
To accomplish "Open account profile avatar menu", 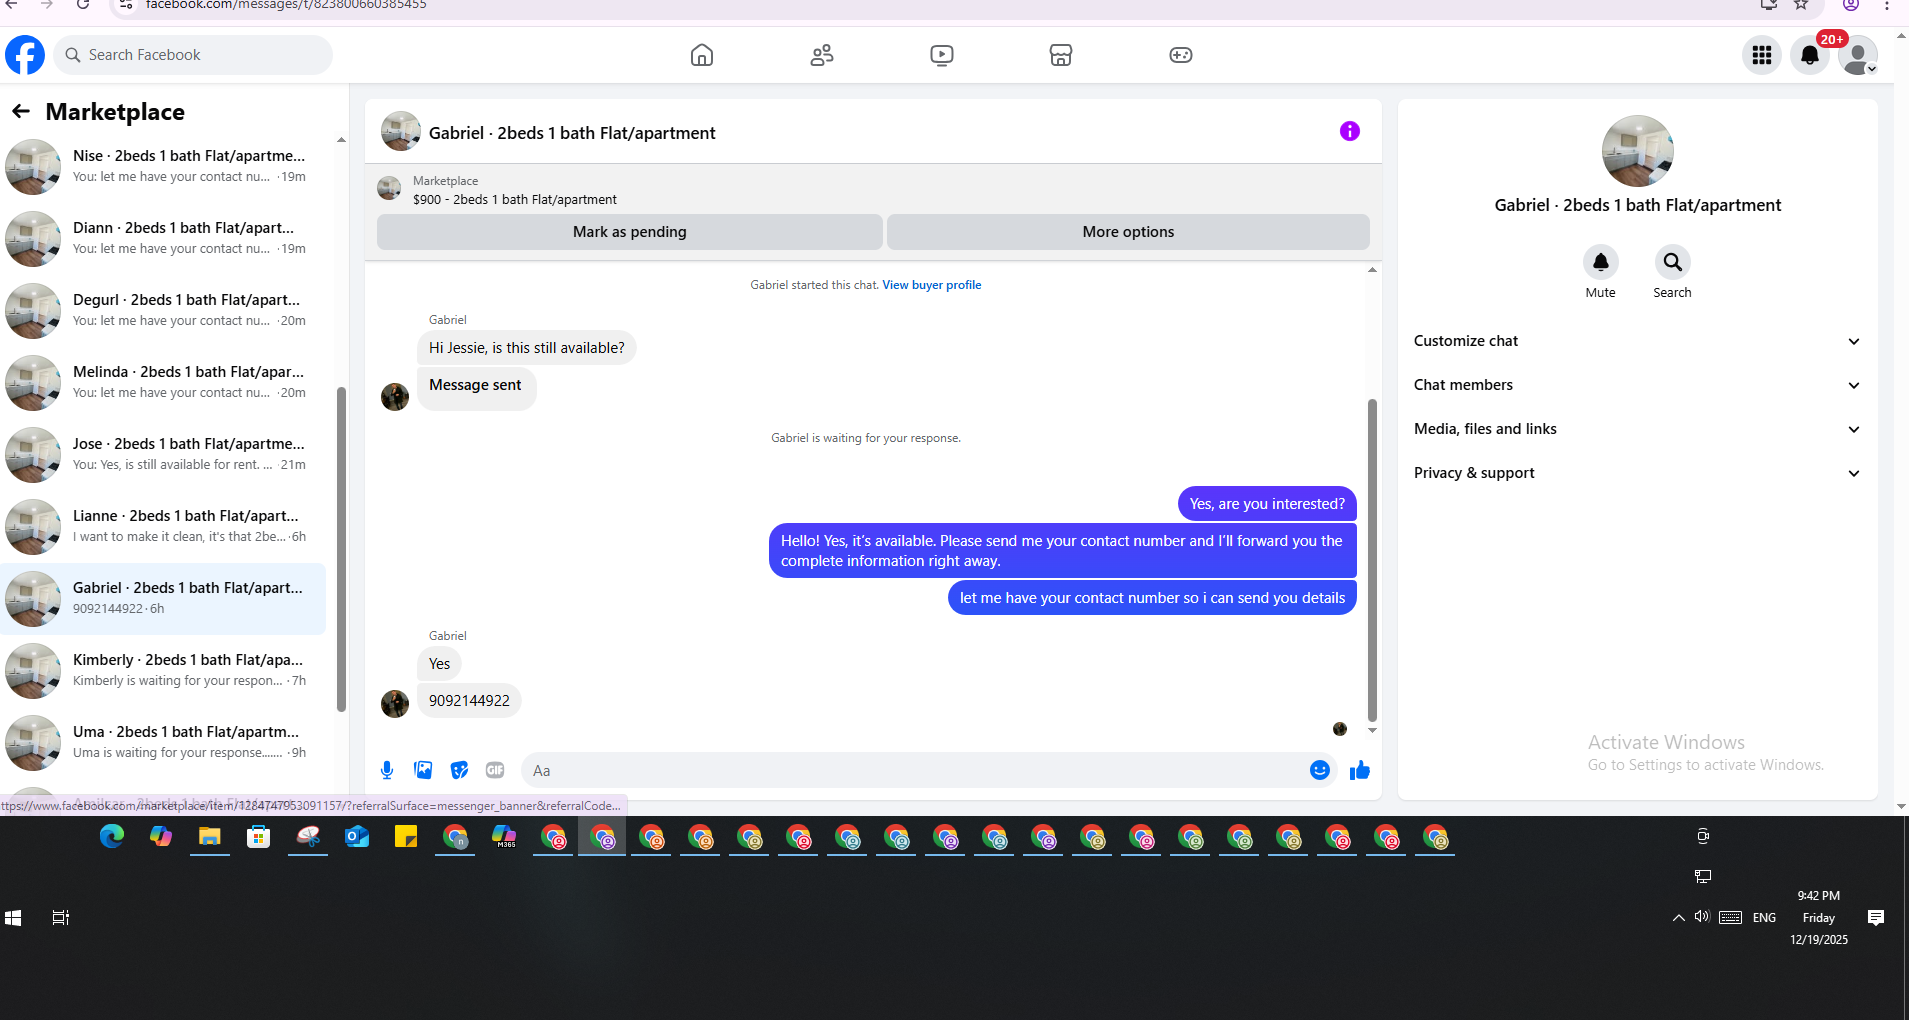I will [x=1858, y=55].
